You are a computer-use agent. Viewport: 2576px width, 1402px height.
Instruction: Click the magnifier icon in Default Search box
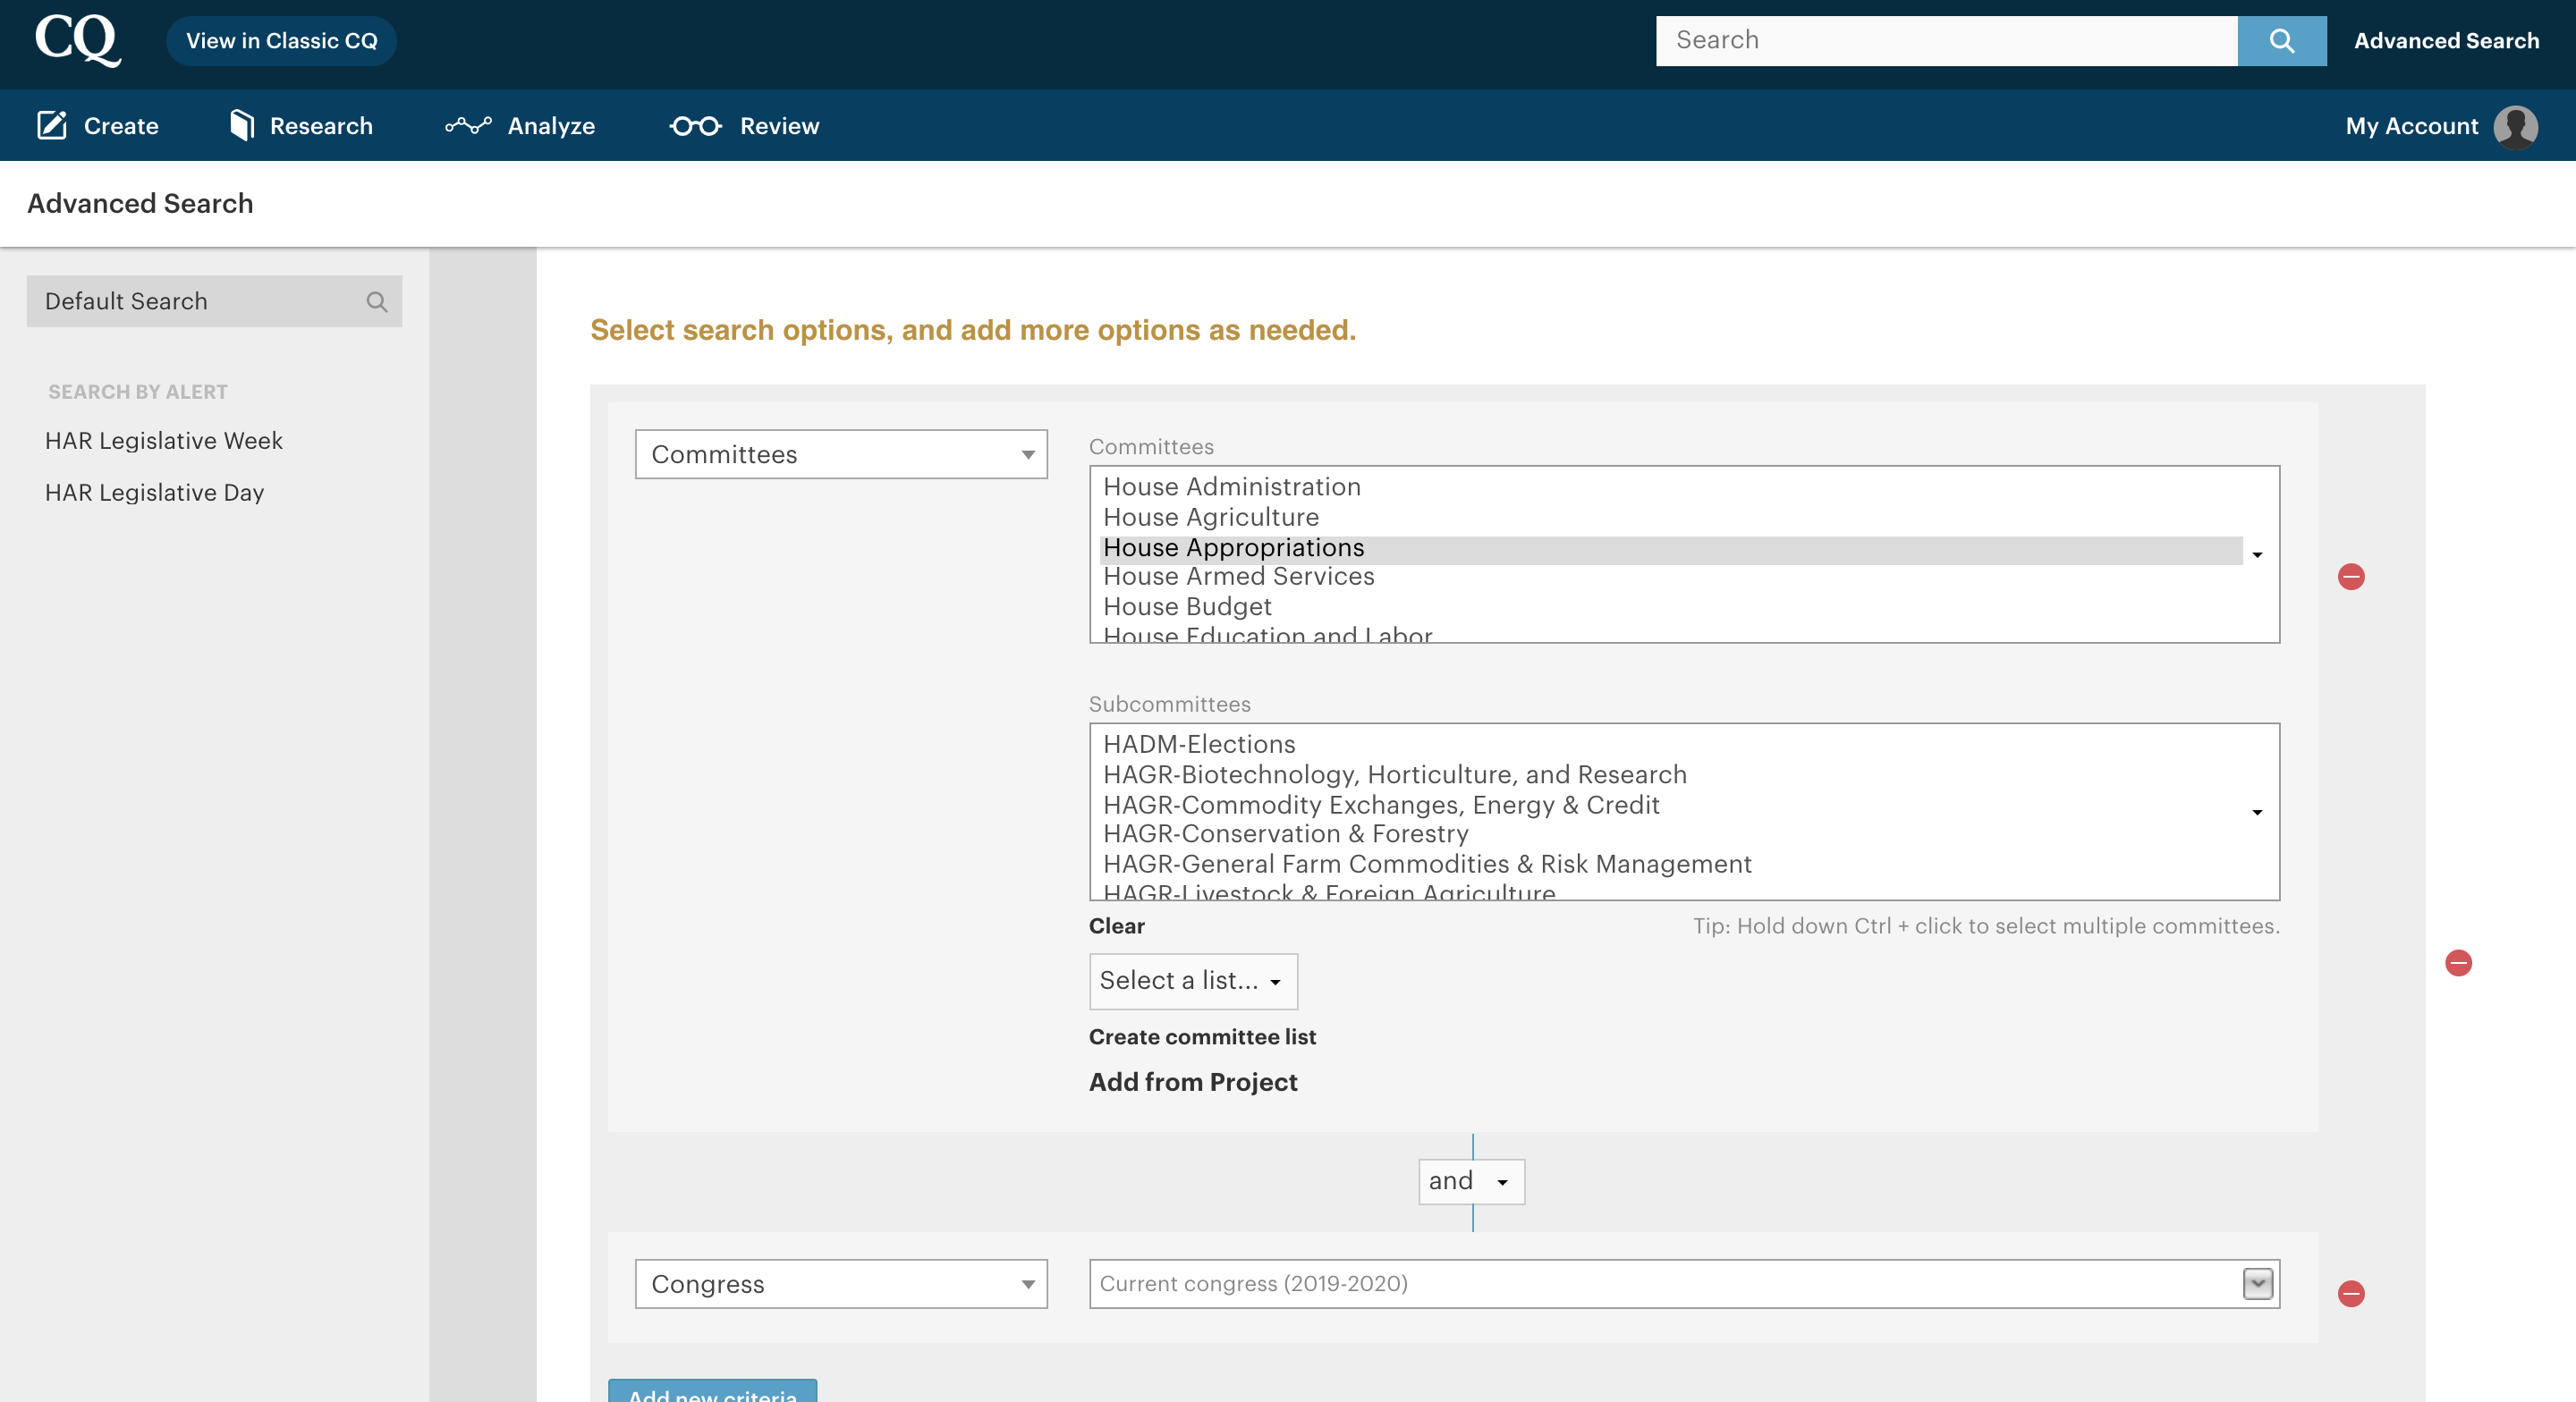[377, 301]
